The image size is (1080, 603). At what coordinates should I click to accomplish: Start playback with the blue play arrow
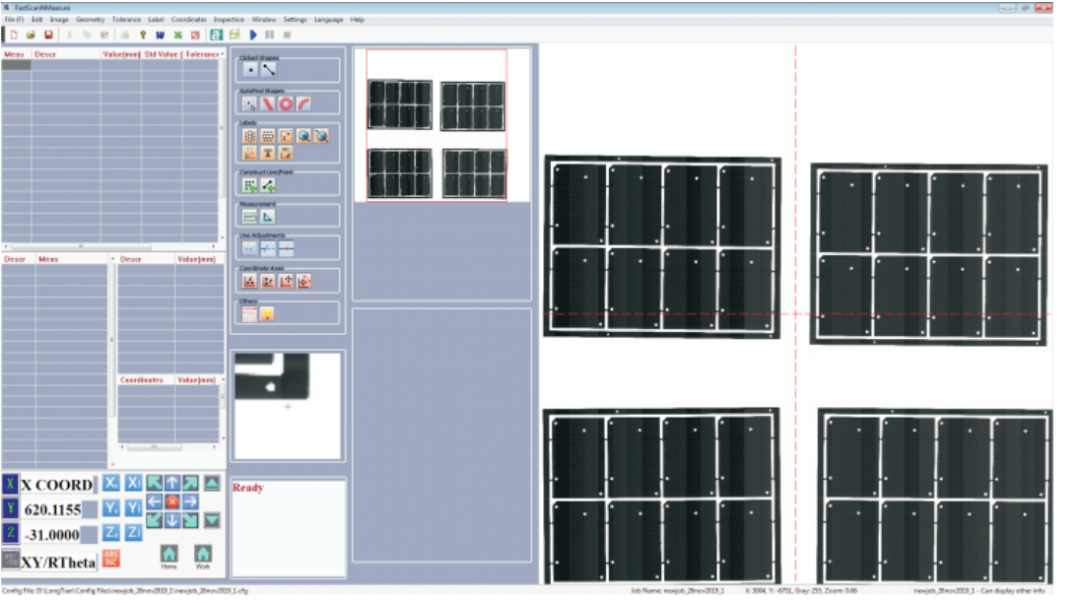coord(253,34)
